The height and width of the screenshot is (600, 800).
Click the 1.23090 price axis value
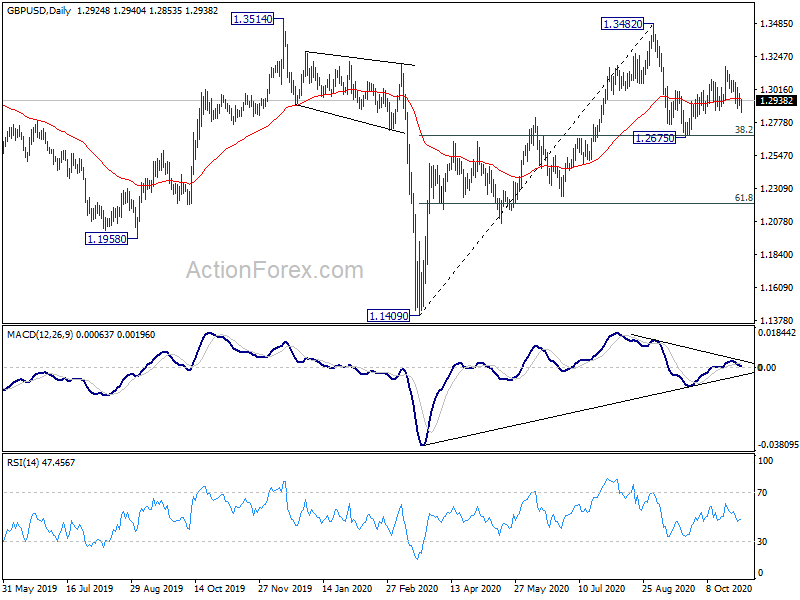tap(777, 189)
